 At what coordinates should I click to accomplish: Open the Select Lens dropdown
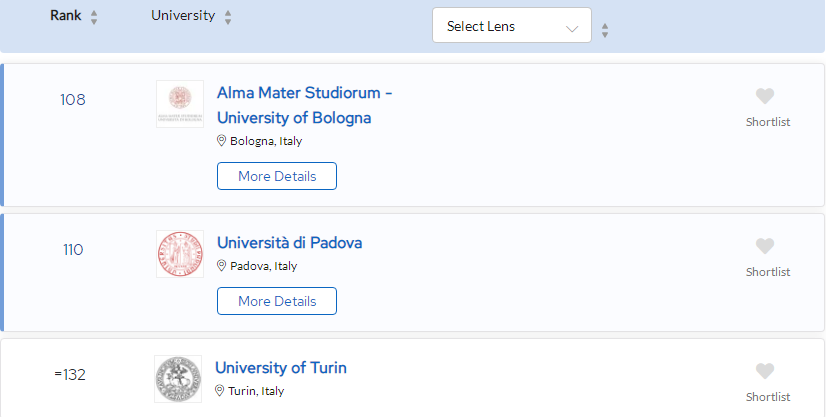(x=512, y=25)
